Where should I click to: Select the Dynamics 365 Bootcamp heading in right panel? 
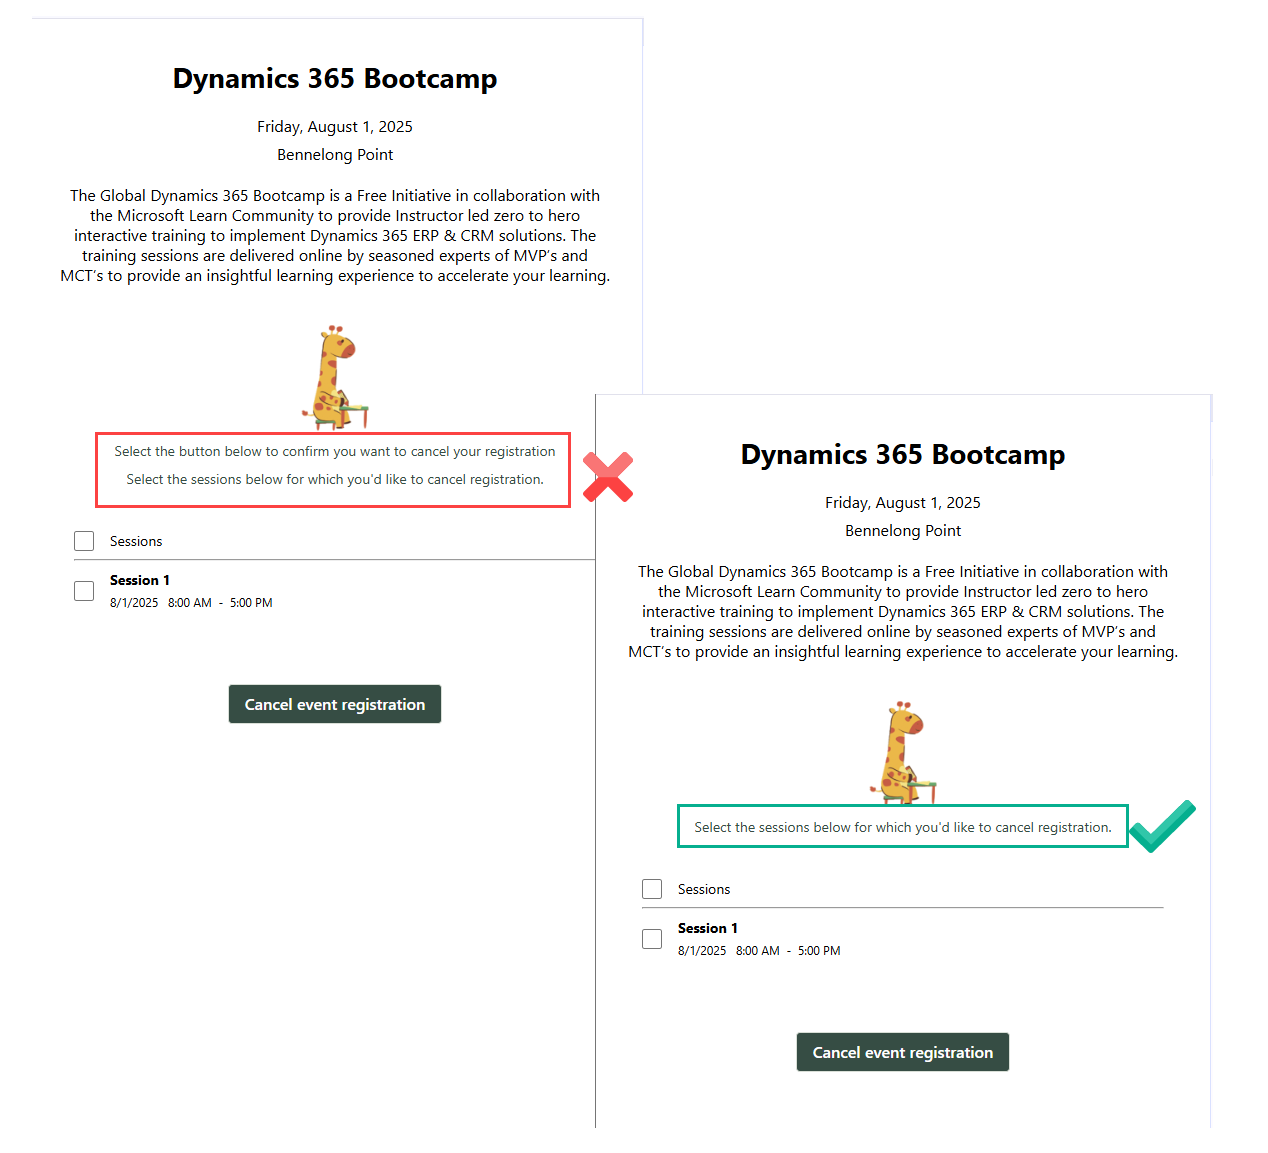pos(903,454)
